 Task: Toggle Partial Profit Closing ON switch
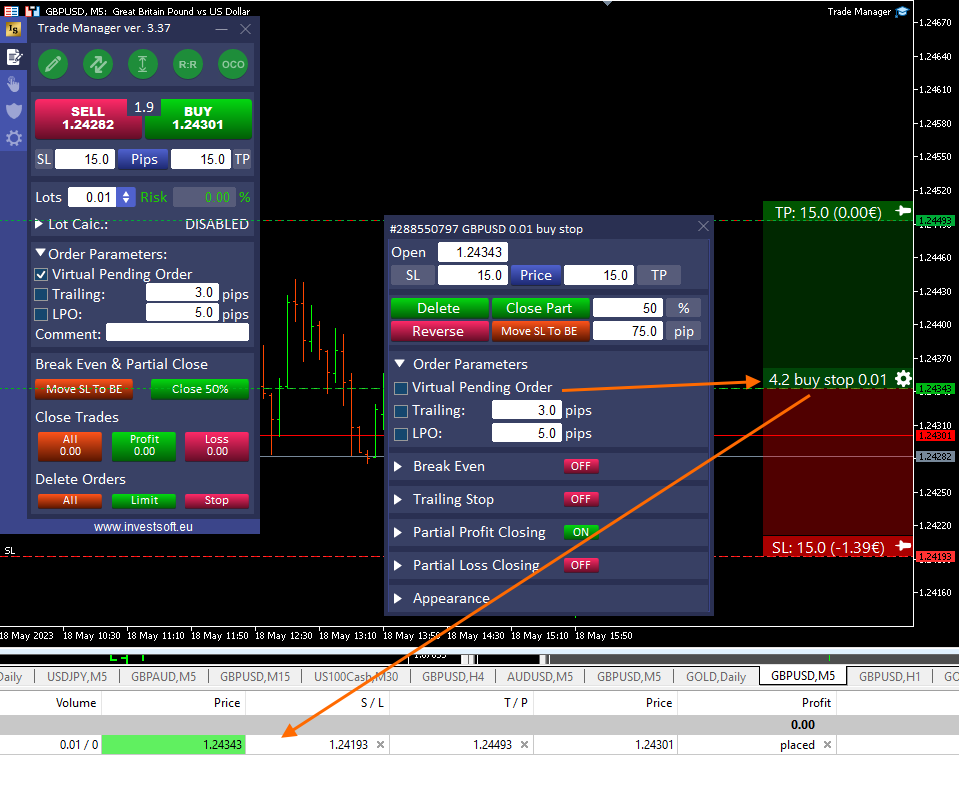coord(580,532)
